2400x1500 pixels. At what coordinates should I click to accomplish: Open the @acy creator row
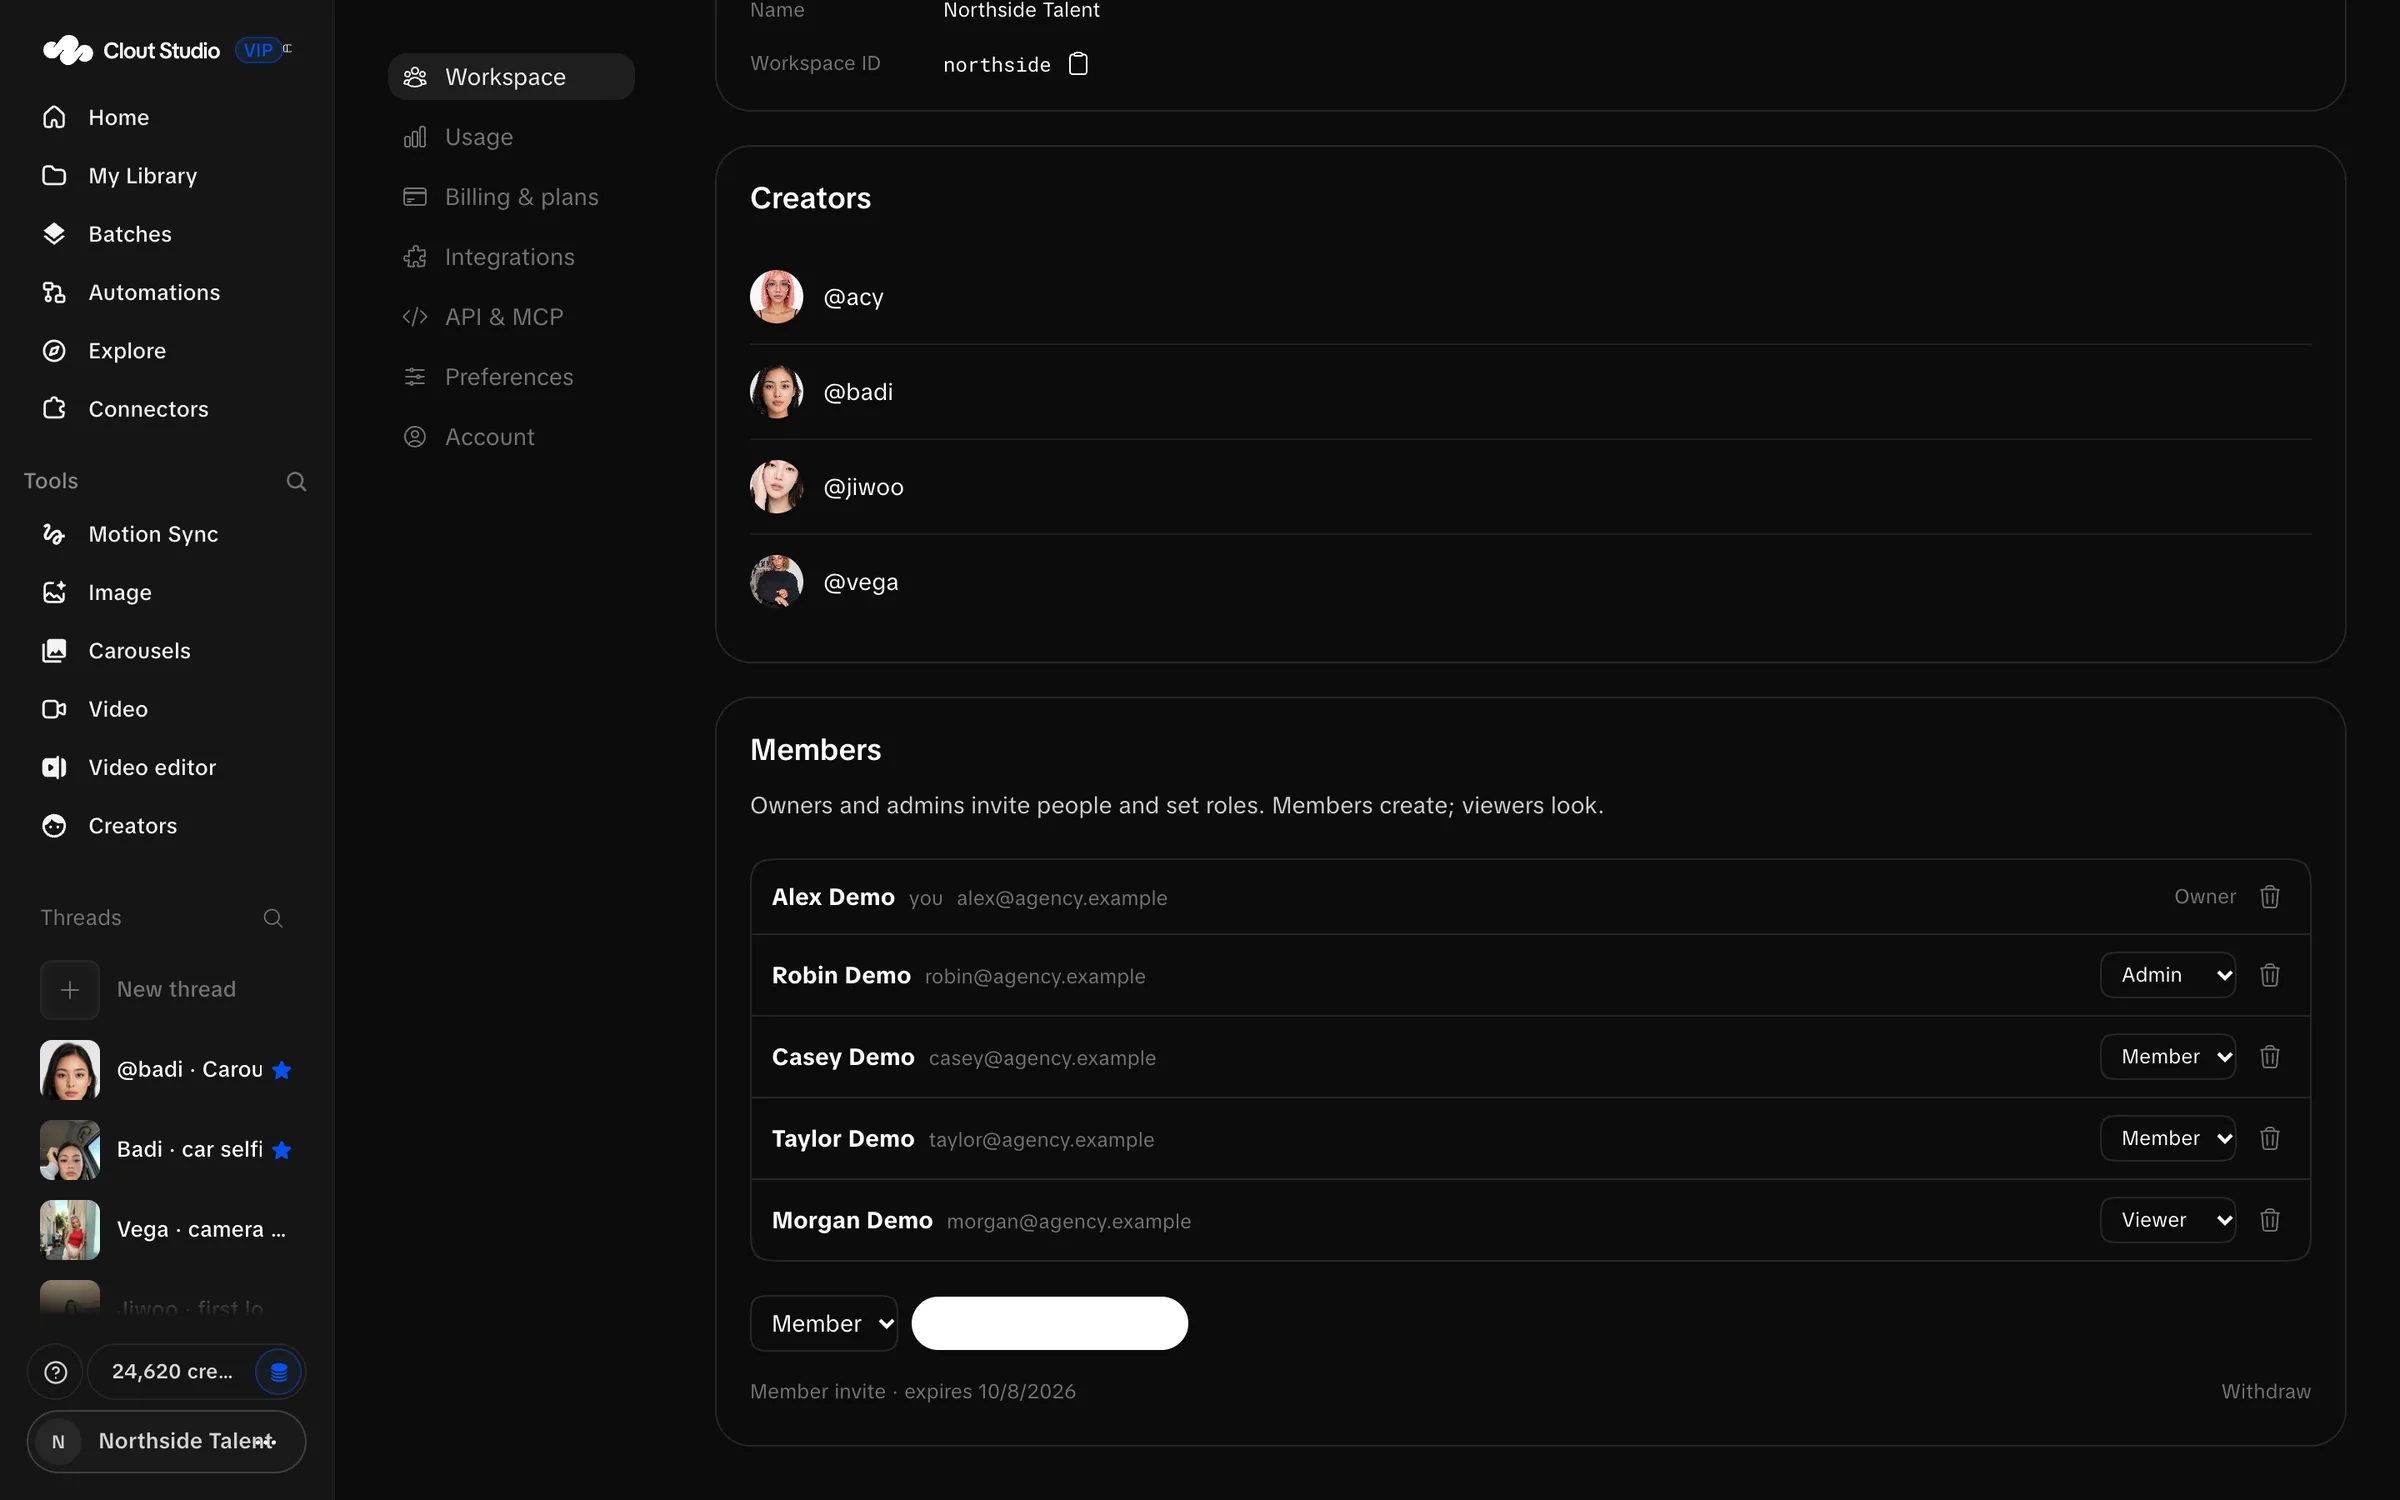point(1530,297)
